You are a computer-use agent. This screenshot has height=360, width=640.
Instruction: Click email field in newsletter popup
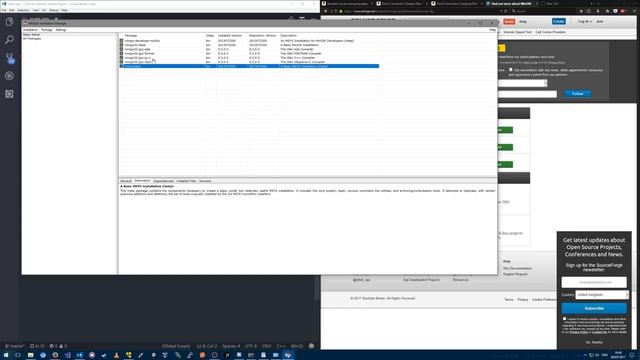(x=594, y=282)
